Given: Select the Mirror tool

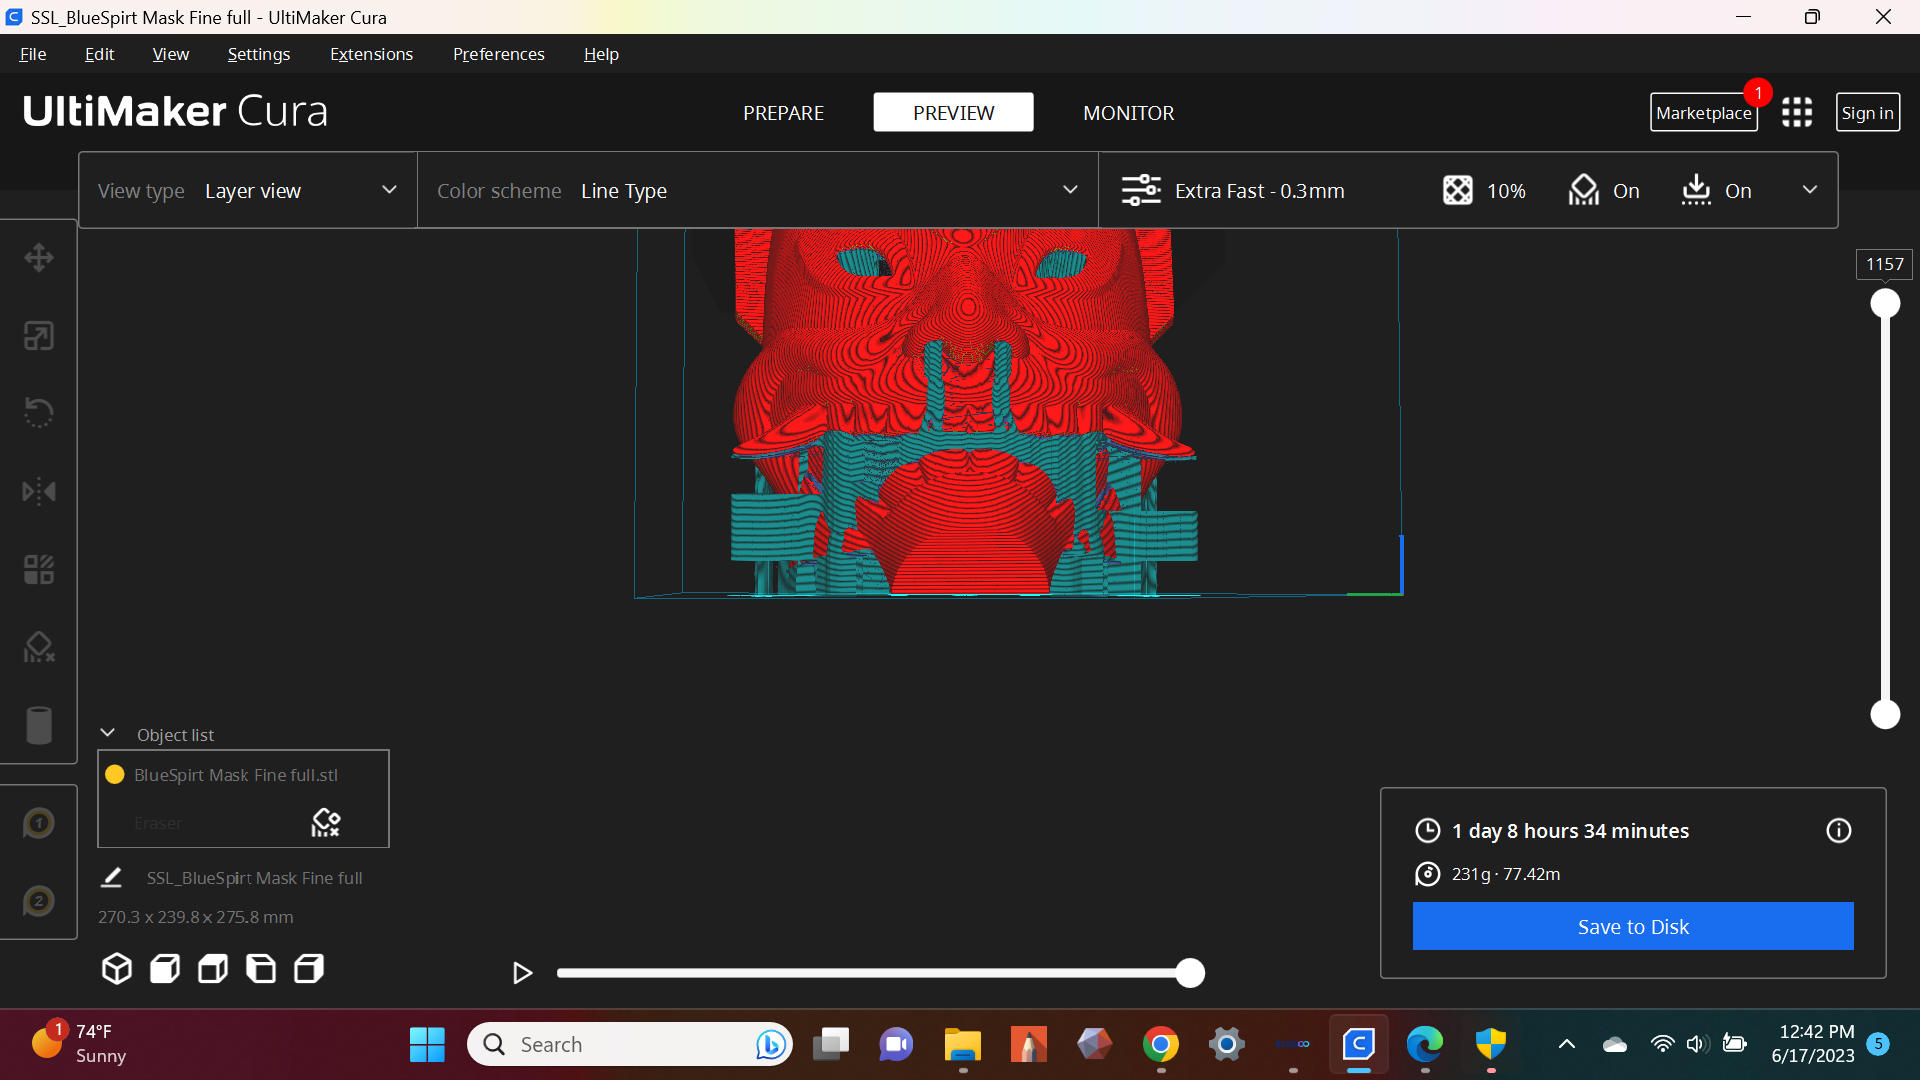Looking at the screenshot, I should (38, 491).
